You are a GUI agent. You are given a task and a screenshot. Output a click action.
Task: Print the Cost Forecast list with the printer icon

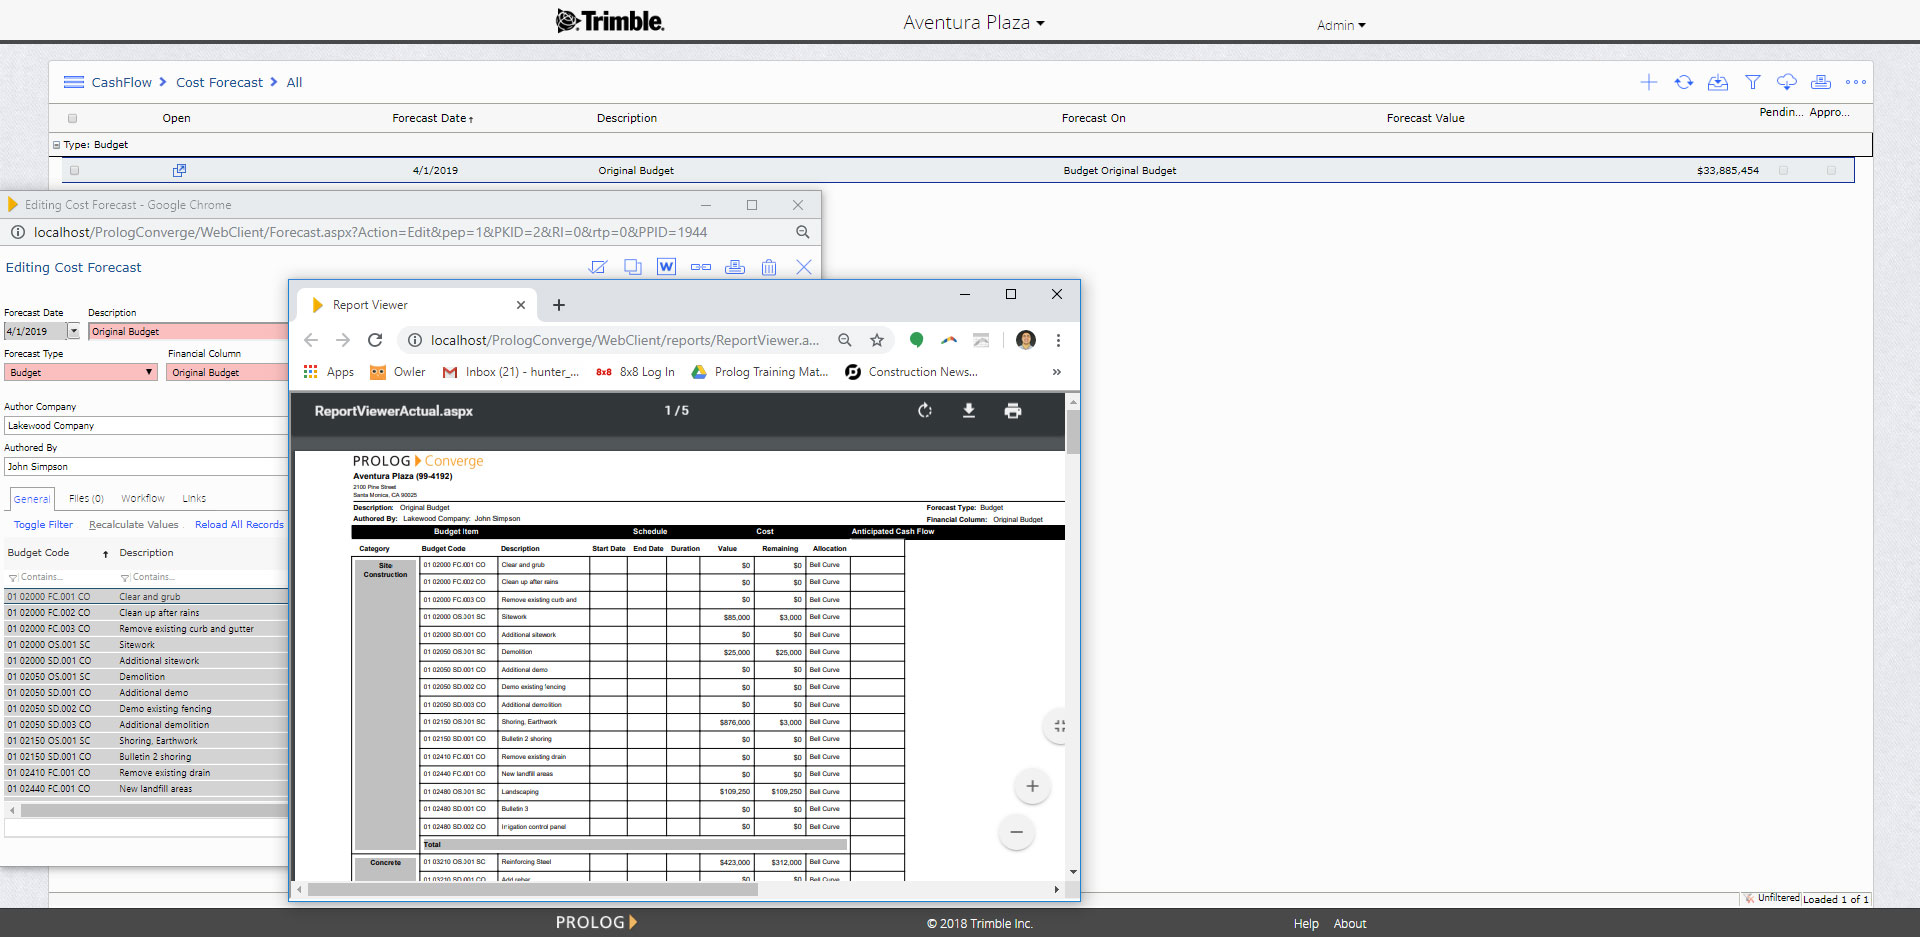[x=1821, y=82]
